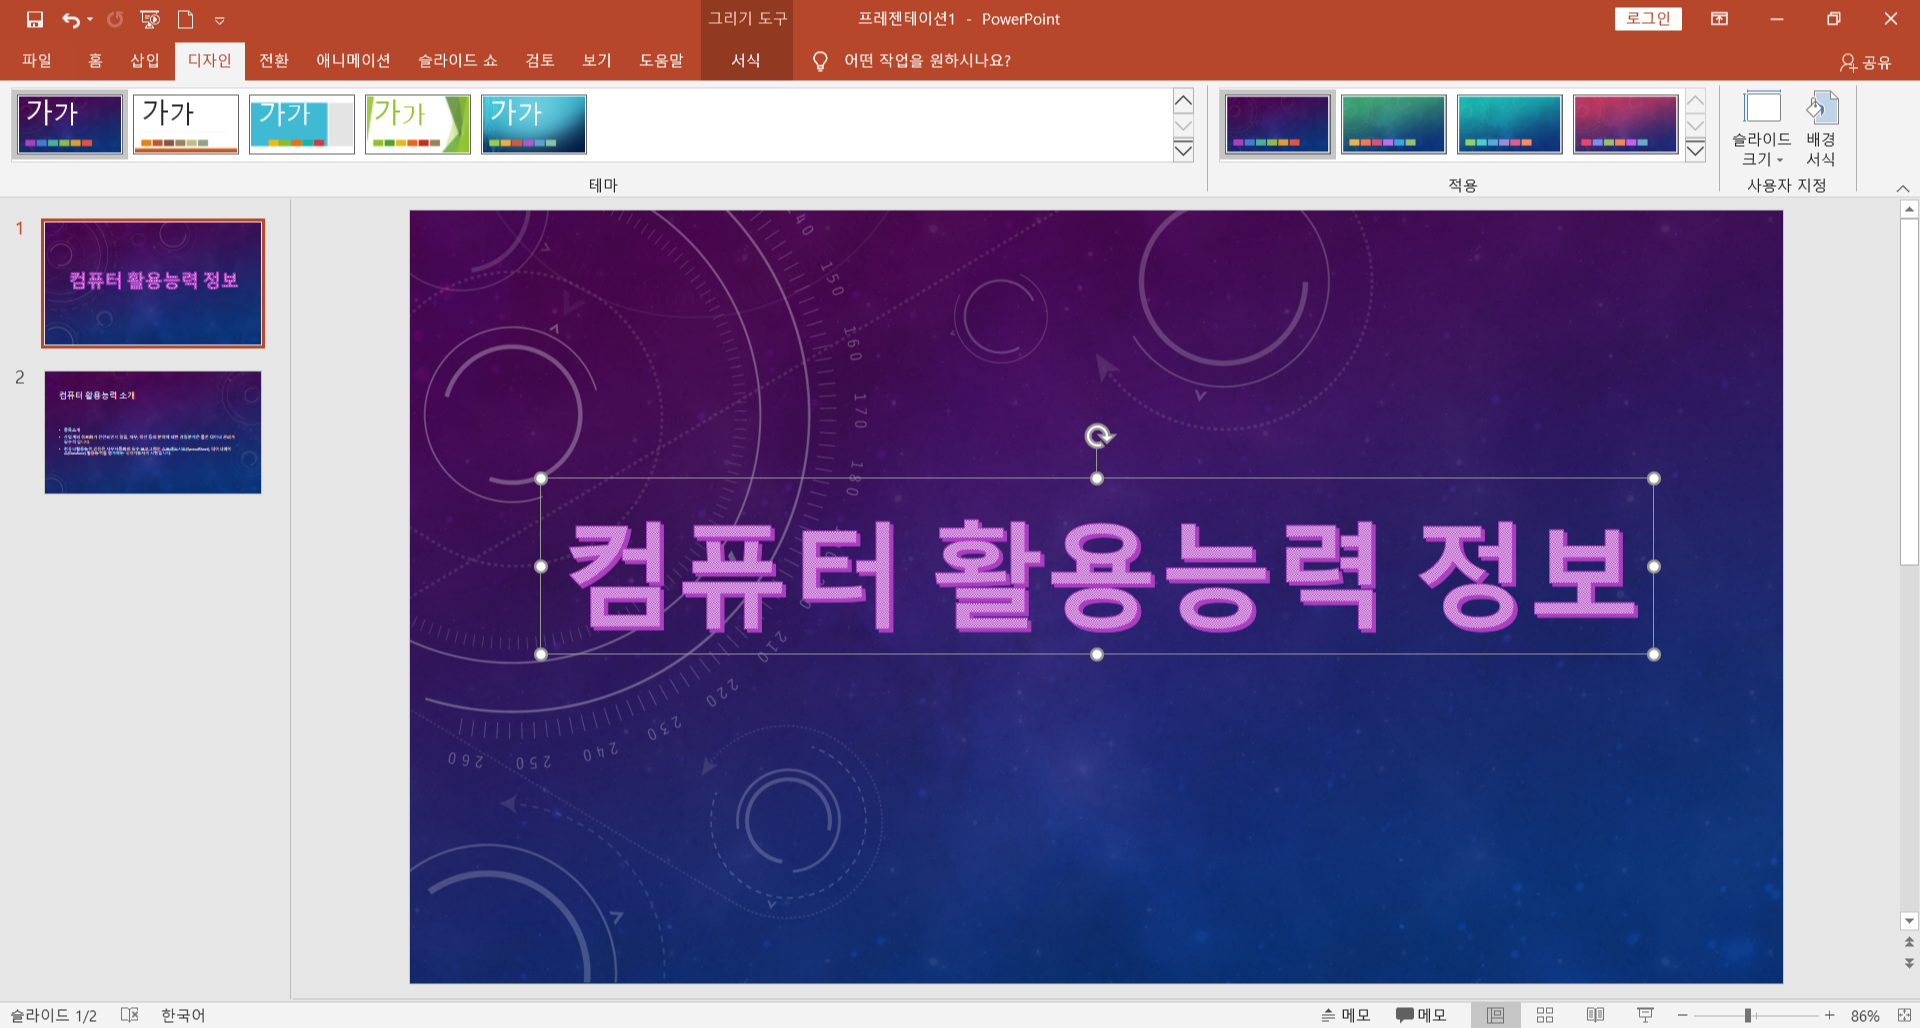
Task: Click the 로그인 button
Action: tap(1648, 19)
